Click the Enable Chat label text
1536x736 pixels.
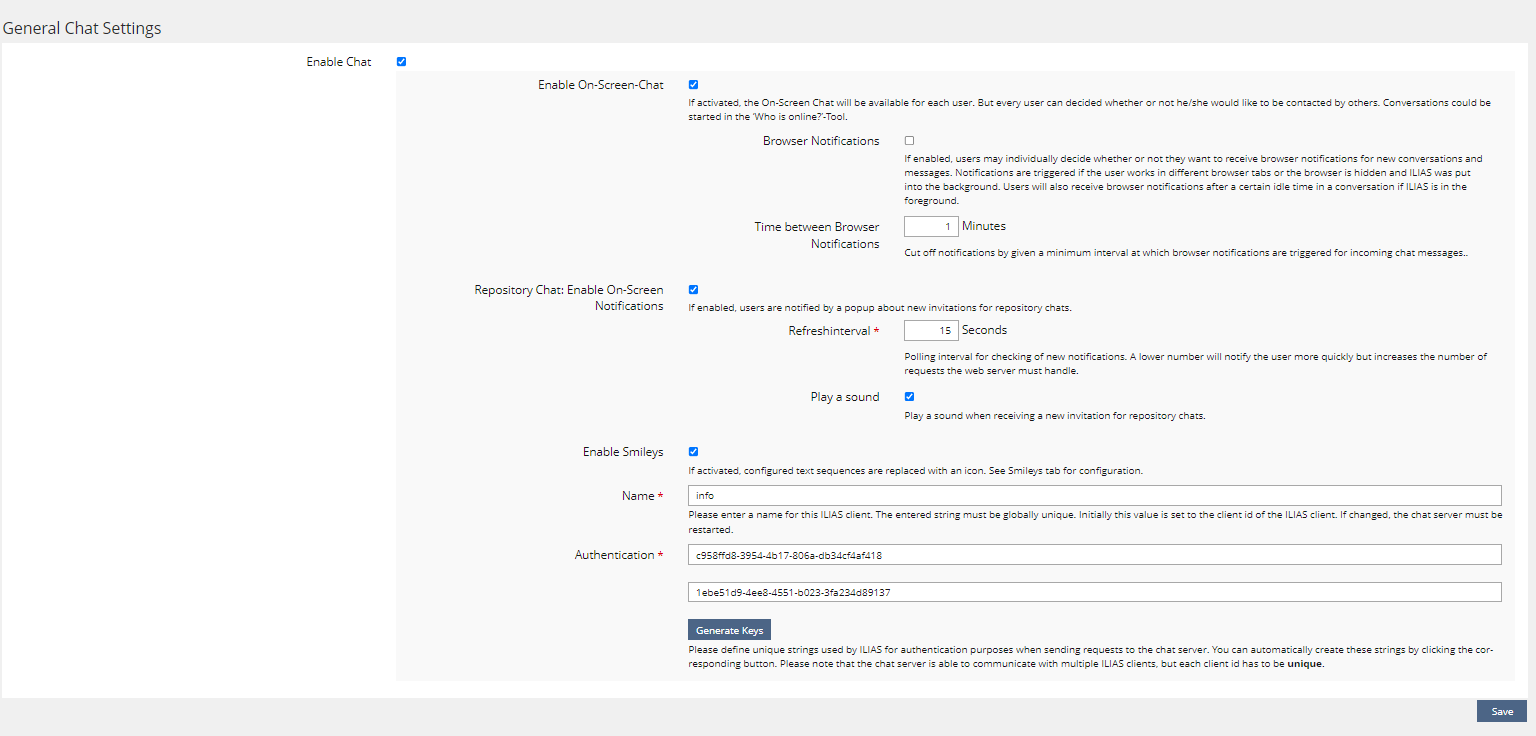coord(338,62)
